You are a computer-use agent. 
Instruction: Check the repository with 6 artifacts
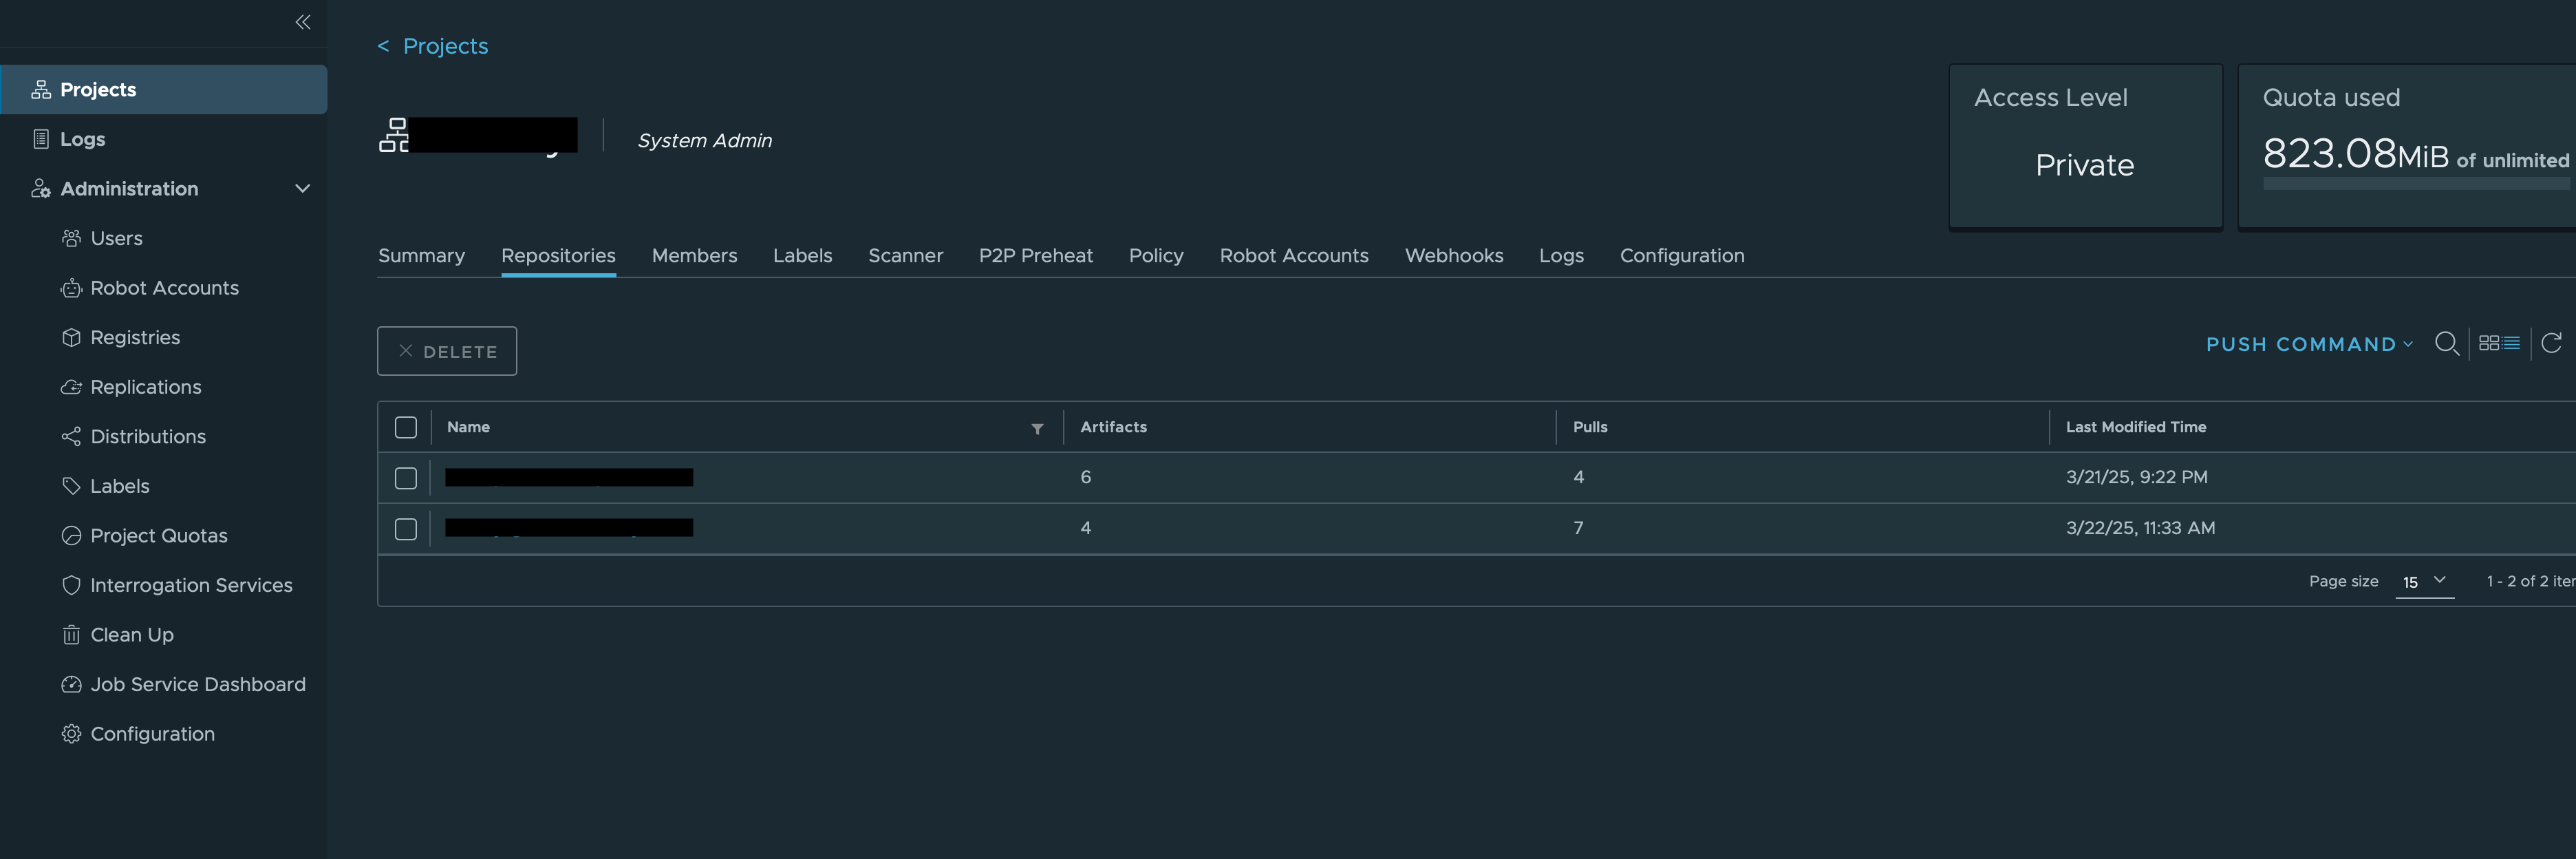click(405, 478)
